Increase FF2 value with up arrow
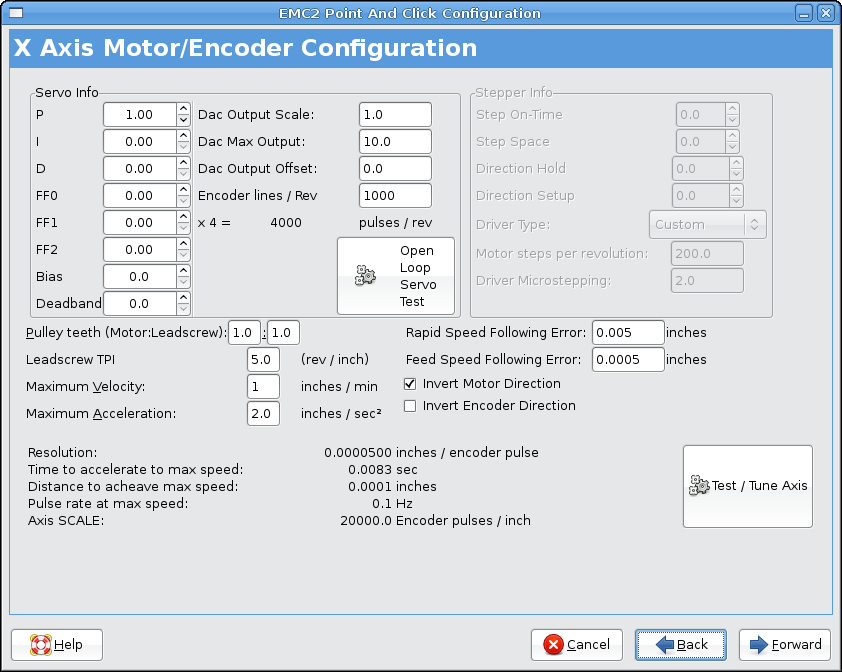The width and height of the screenshot is (842, 672). 184,243
